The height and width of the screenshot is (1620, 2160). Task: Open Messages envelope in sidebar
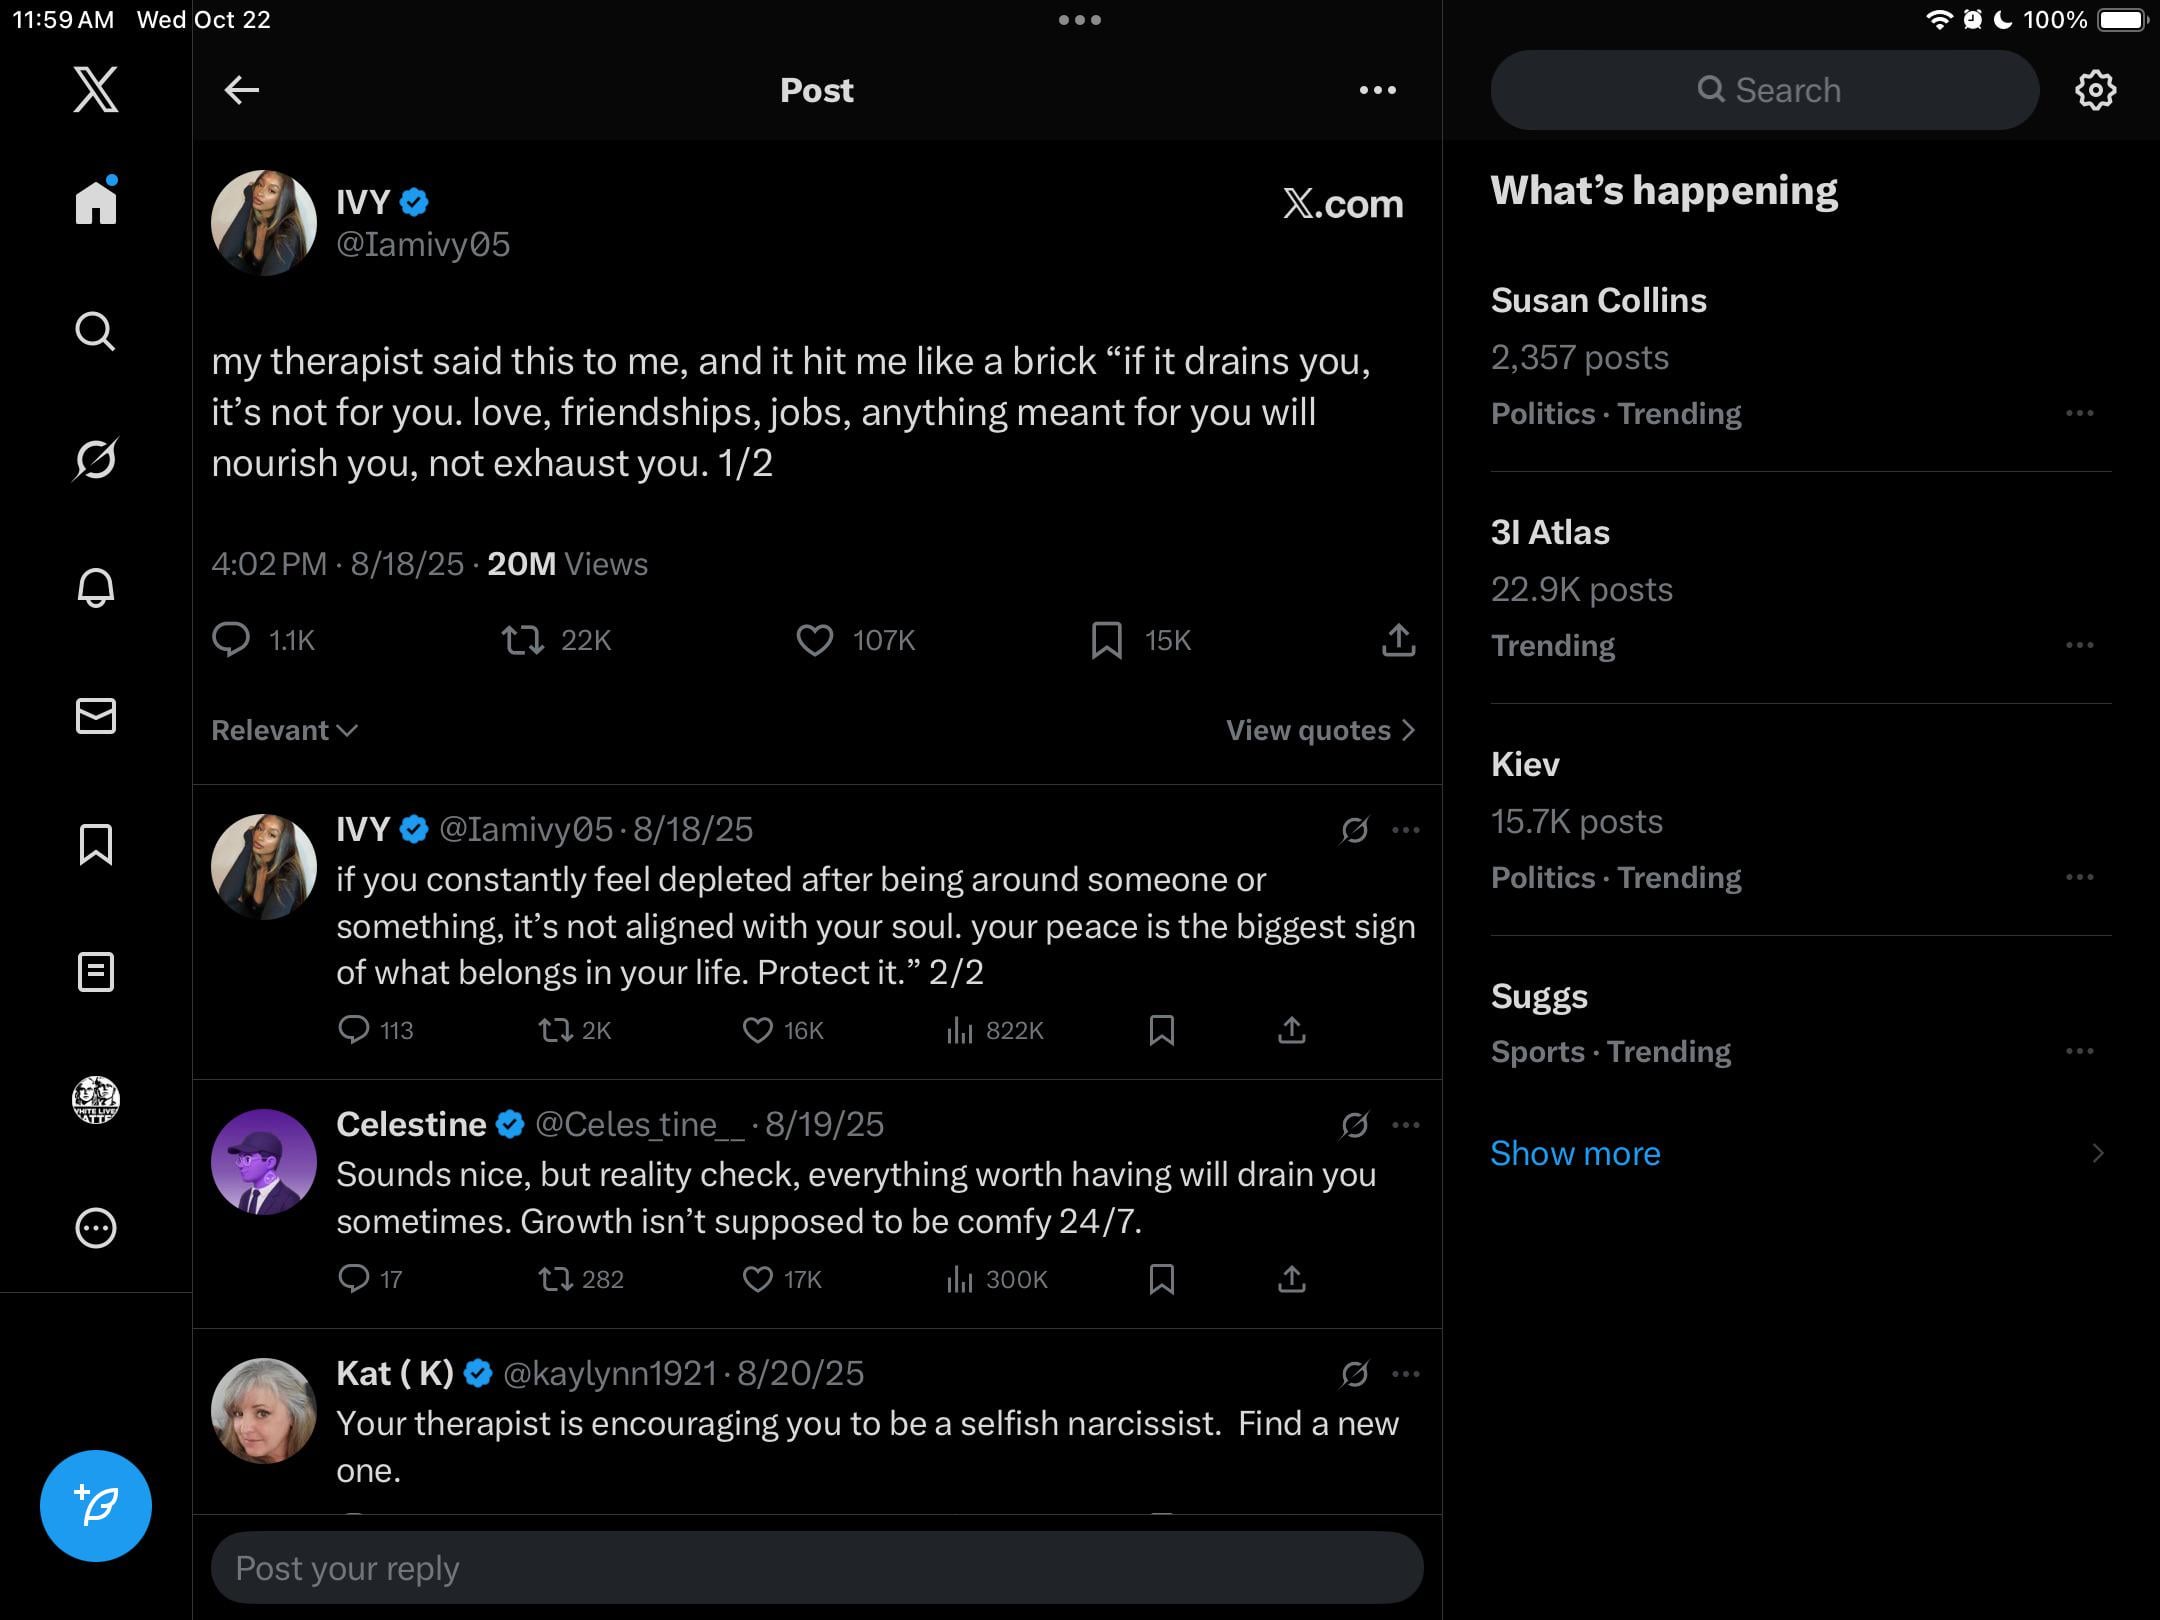pyautogui.click(x=96, y=716)
